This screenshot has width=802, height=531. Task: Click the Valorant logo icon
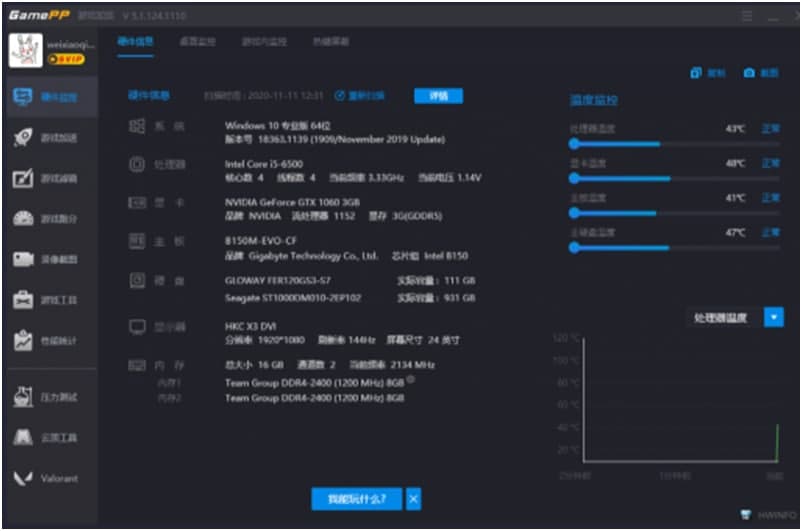tap(23, 478)
